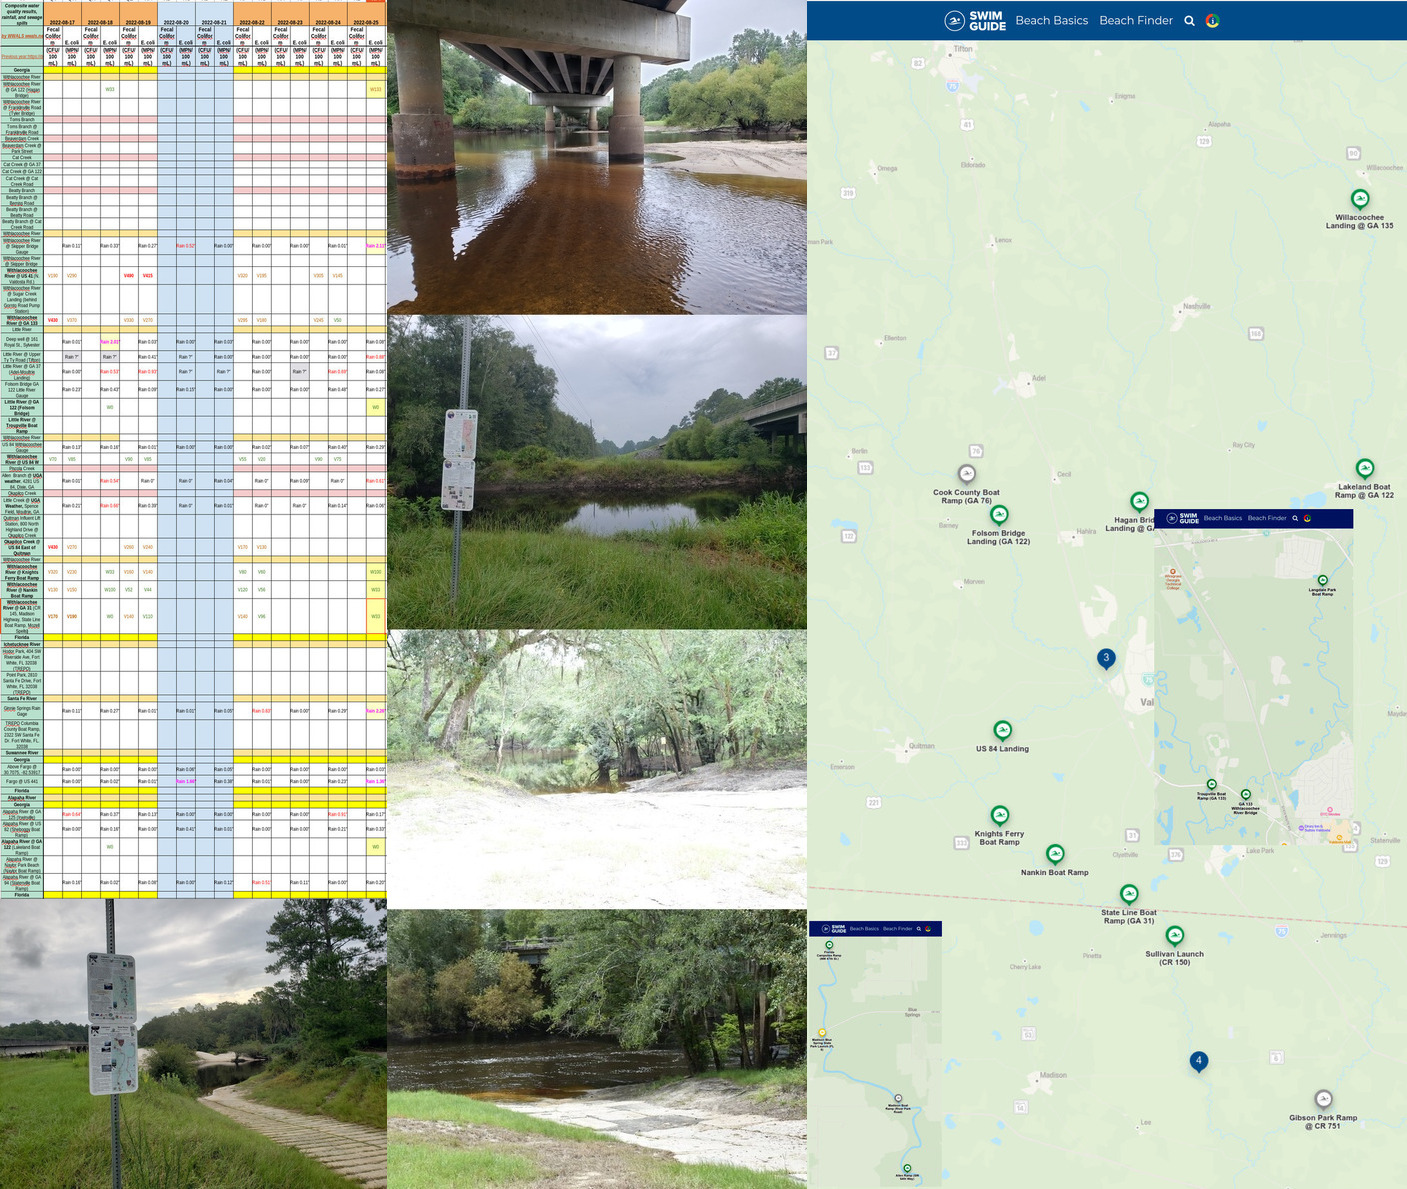Viewport: 1407px width, 1189px height.
Task: Open Beach Basics in the Valdosta inset header
Action: (x=1223, y=518)
